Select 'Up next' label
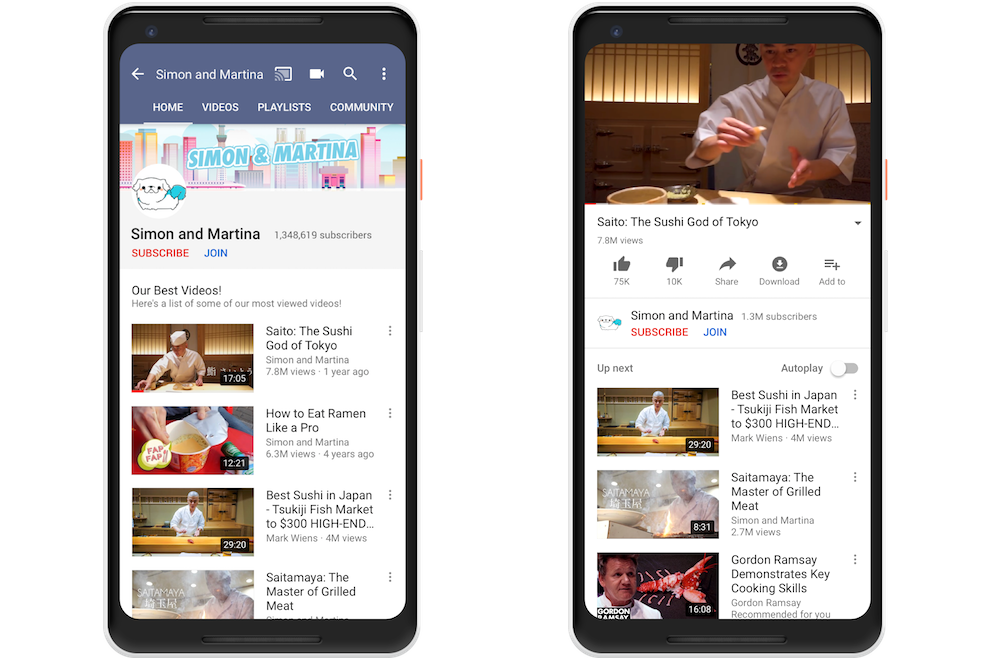 coord(615,368)
